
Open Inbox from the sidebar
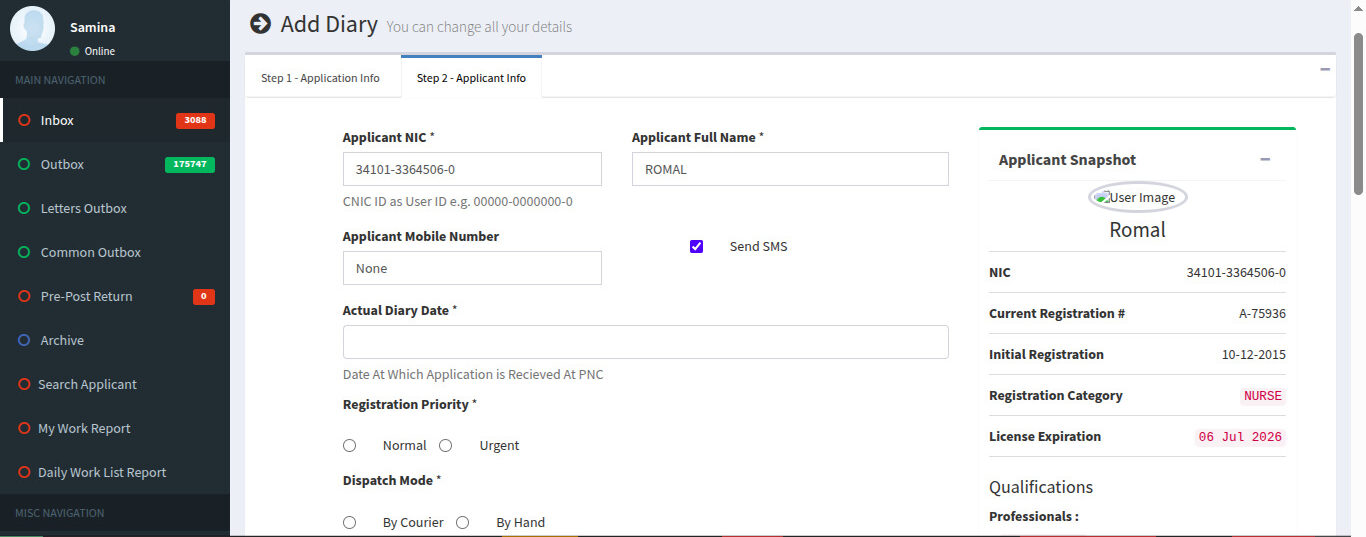(x=115, y=120)
